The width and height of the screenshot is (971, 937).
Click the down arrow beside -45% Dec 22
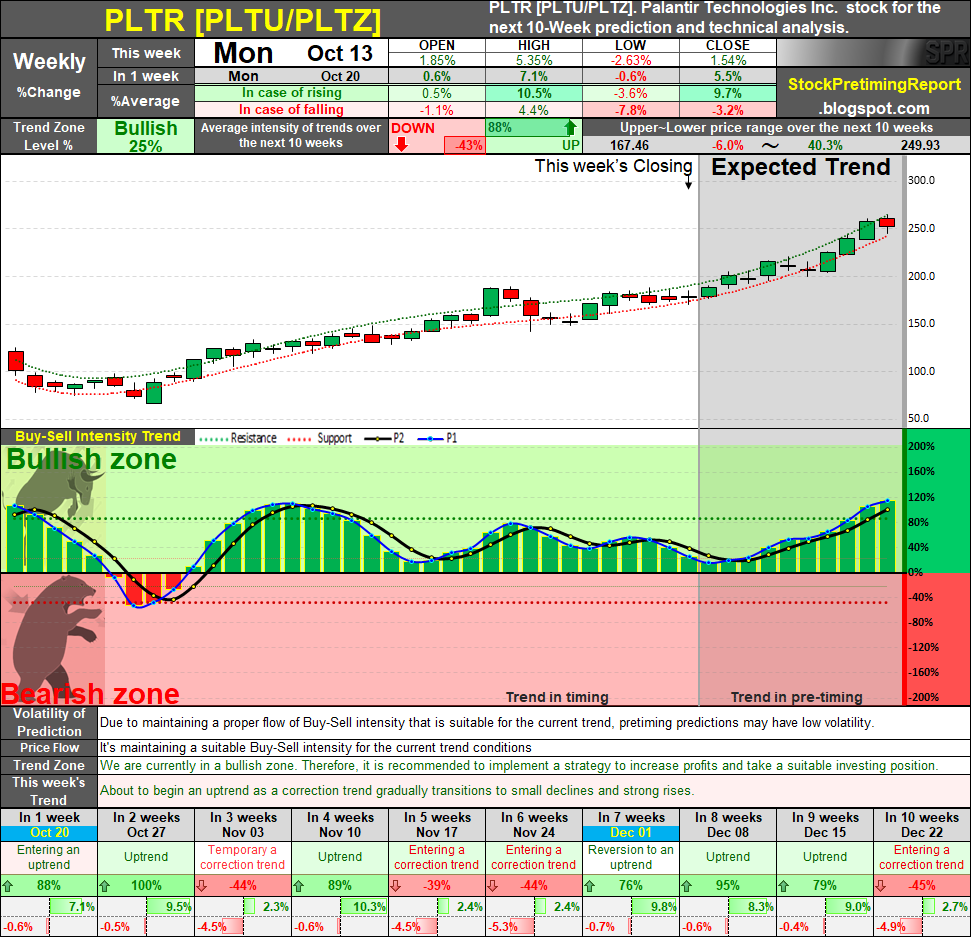tap(881, 886)
